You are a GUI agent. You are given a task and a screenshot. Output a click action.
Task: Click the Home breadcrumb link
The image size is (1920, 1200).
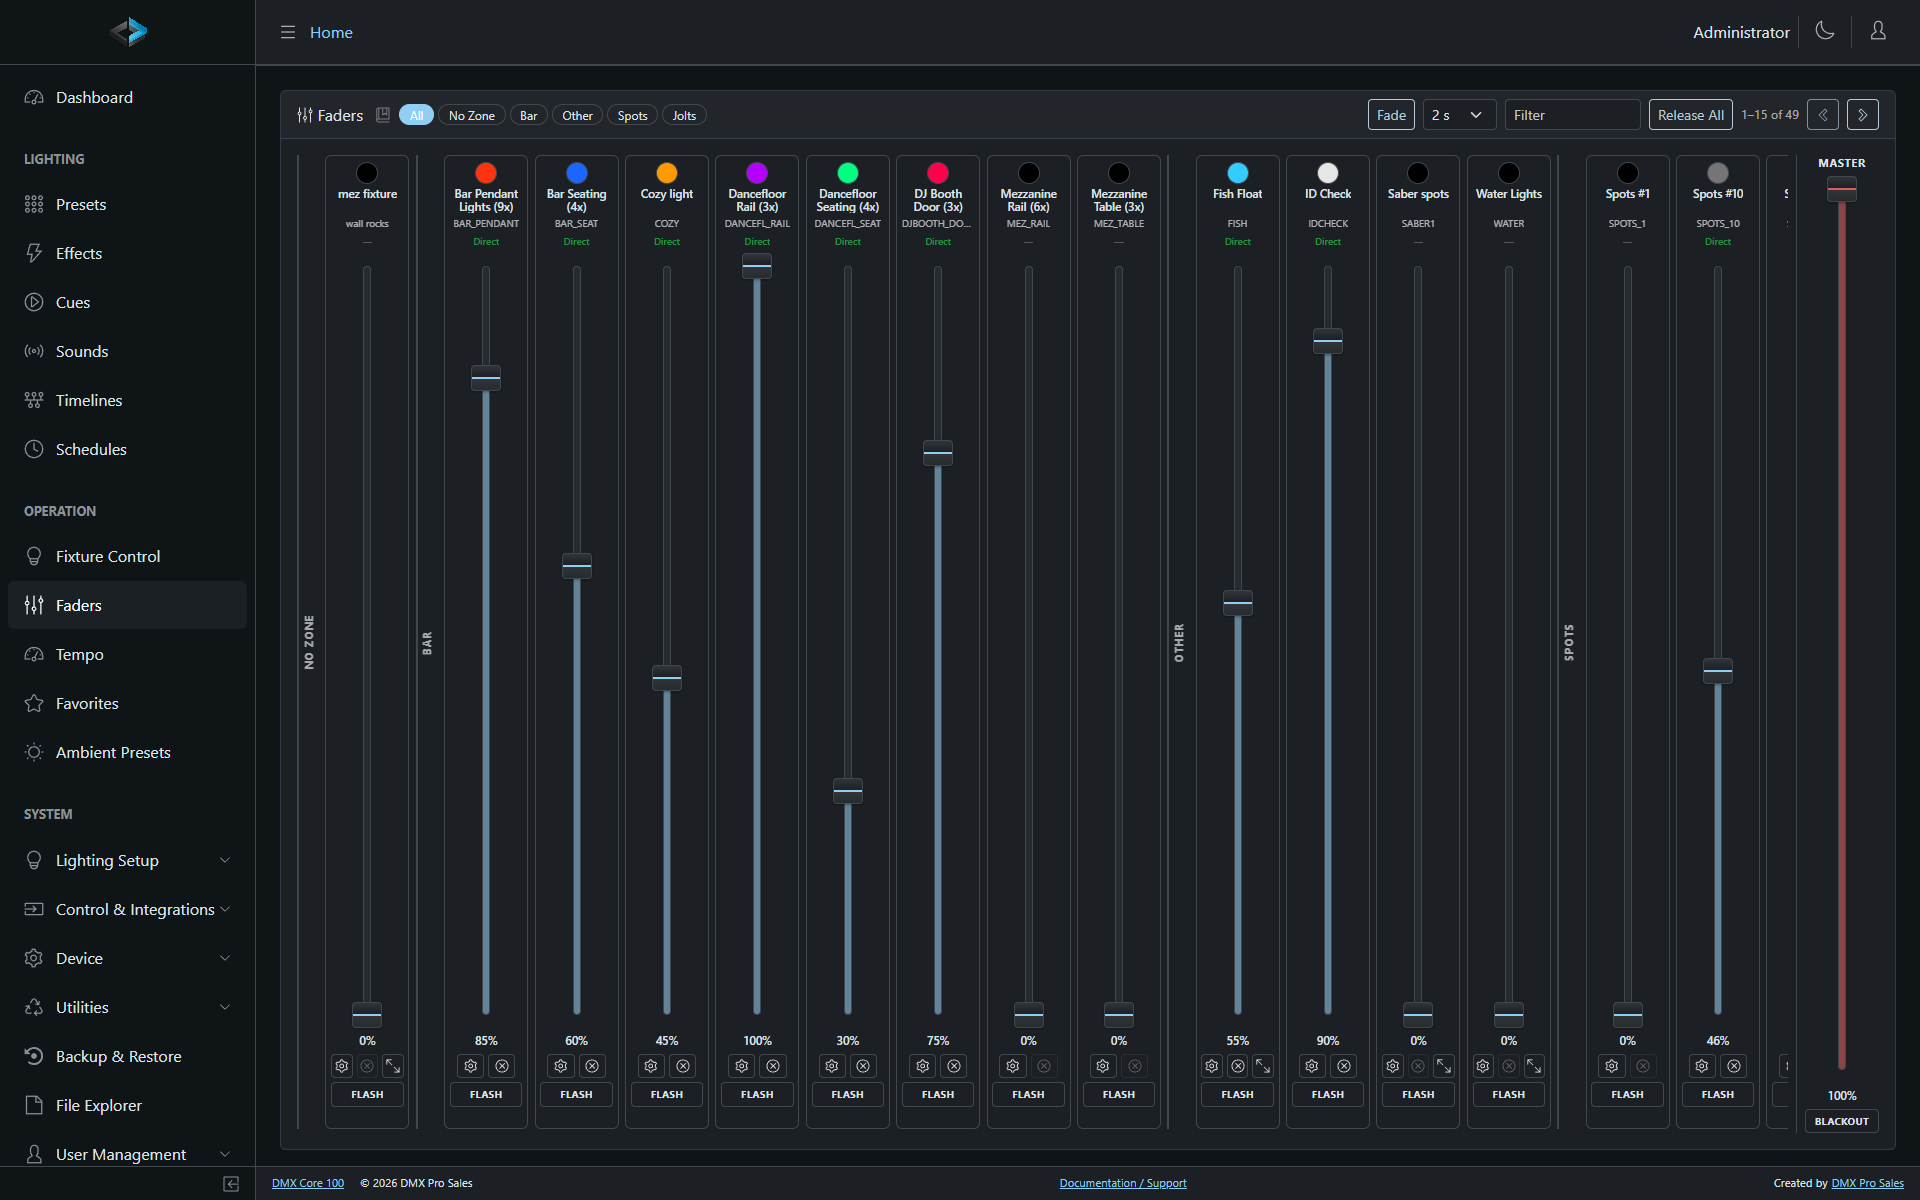[331, 32]
